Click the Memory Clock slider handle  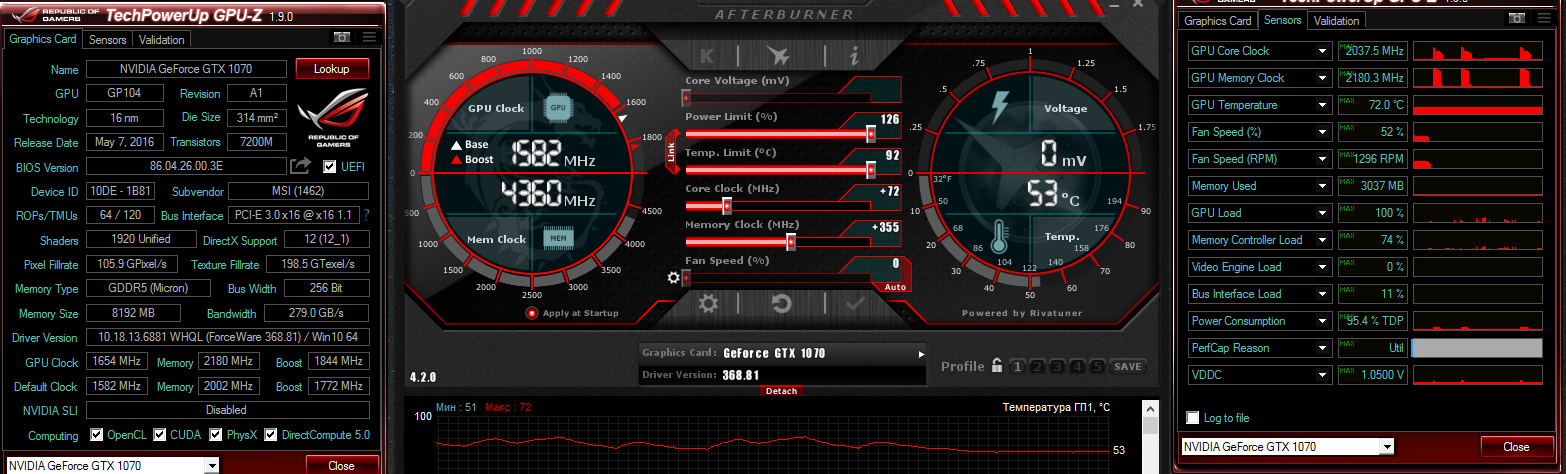pos(791,242)
